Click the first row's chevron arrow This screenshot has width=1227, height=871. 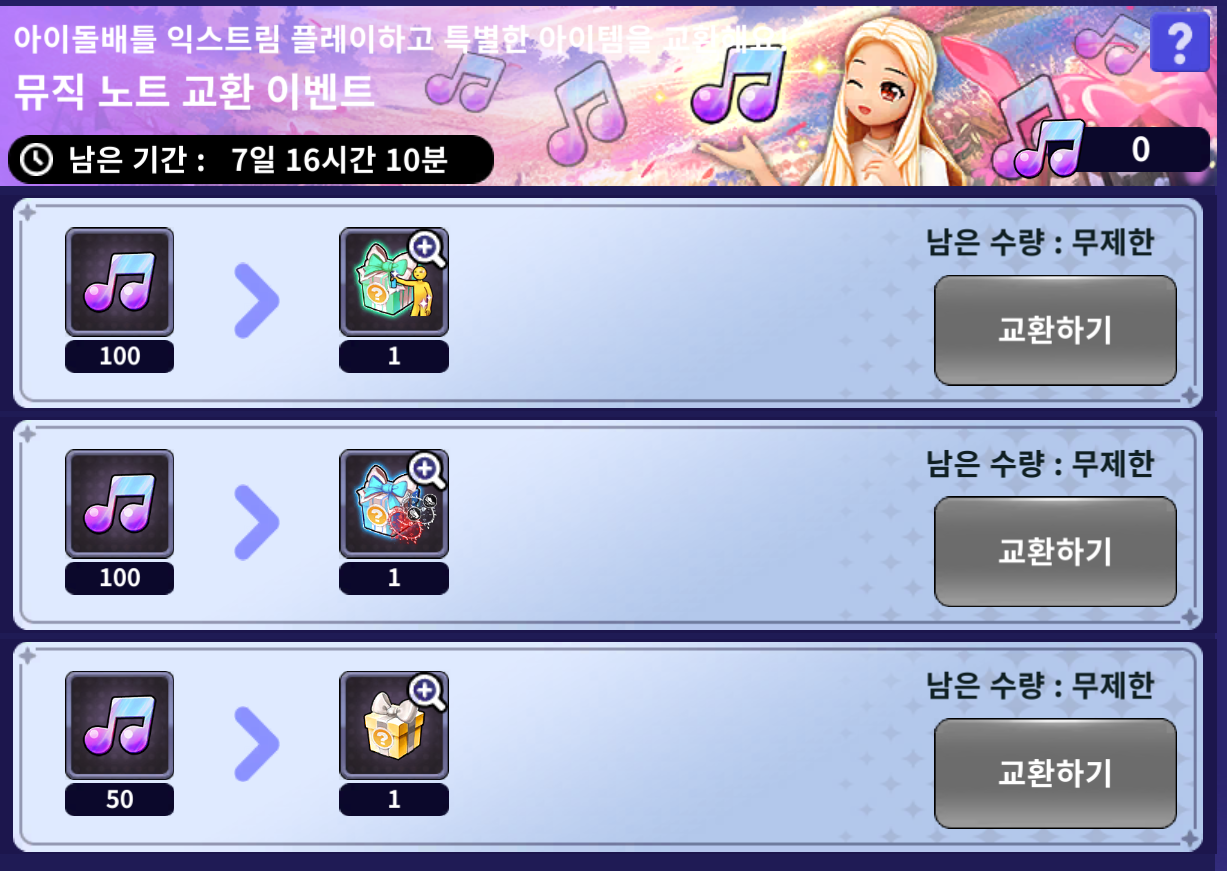click(256, 299)
